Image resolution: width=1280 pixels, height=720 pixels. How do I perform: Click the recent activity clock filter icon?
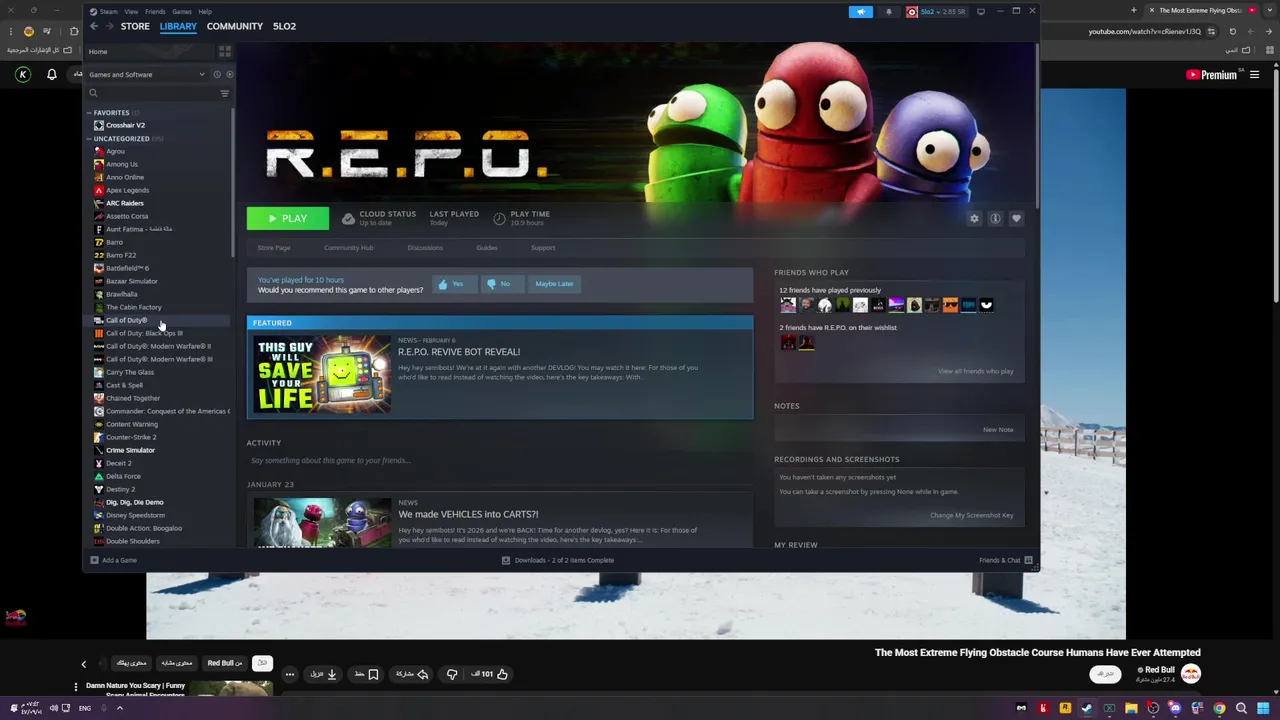pos(217,74)
